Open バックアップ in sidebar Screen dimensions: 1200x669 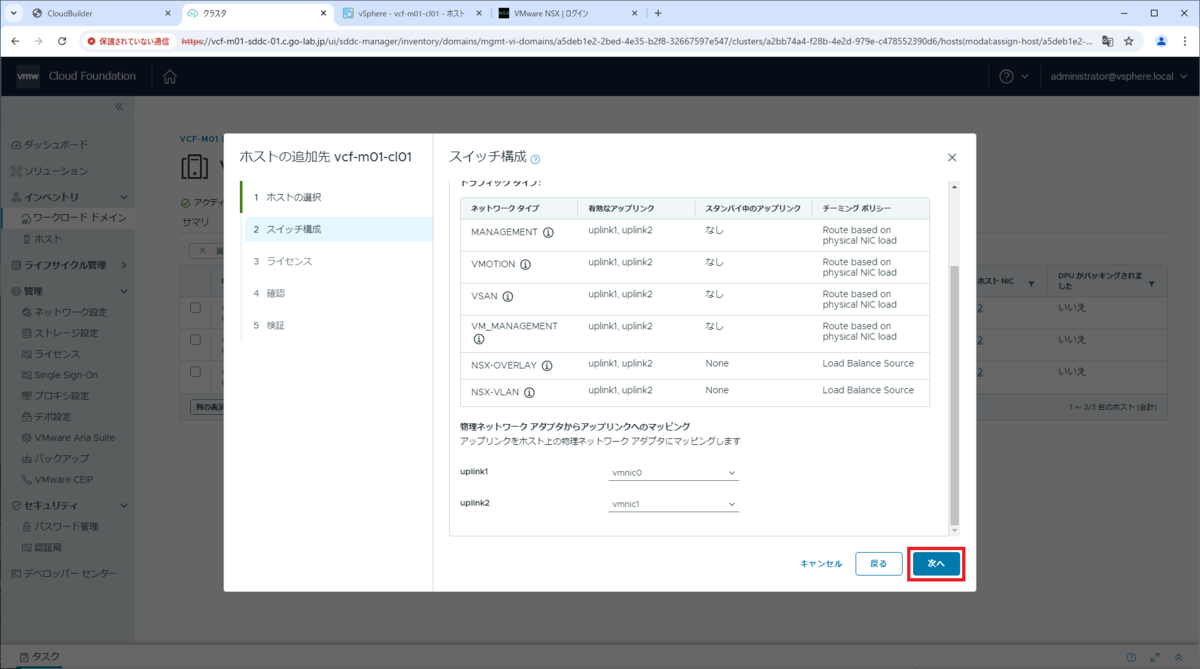[62, 459]
